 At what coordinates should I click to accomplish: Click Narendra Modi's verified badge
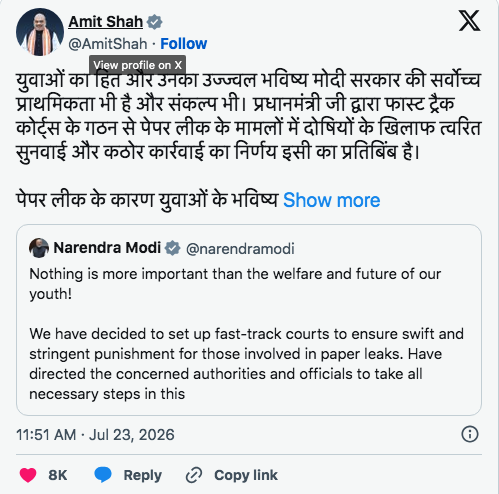point(173,248)
